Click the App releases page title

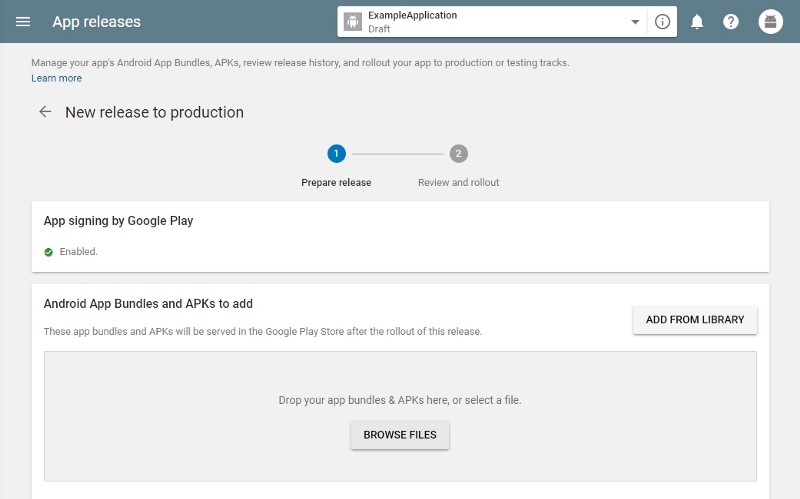[97, 22]
